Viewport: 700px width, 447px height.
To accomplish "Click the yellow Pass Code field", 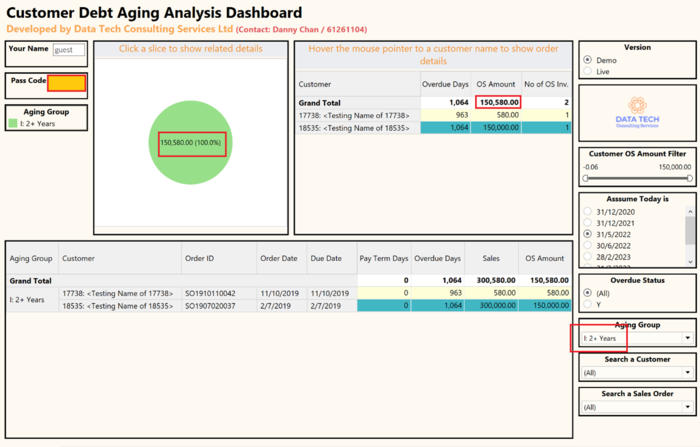I will (67, 84).
